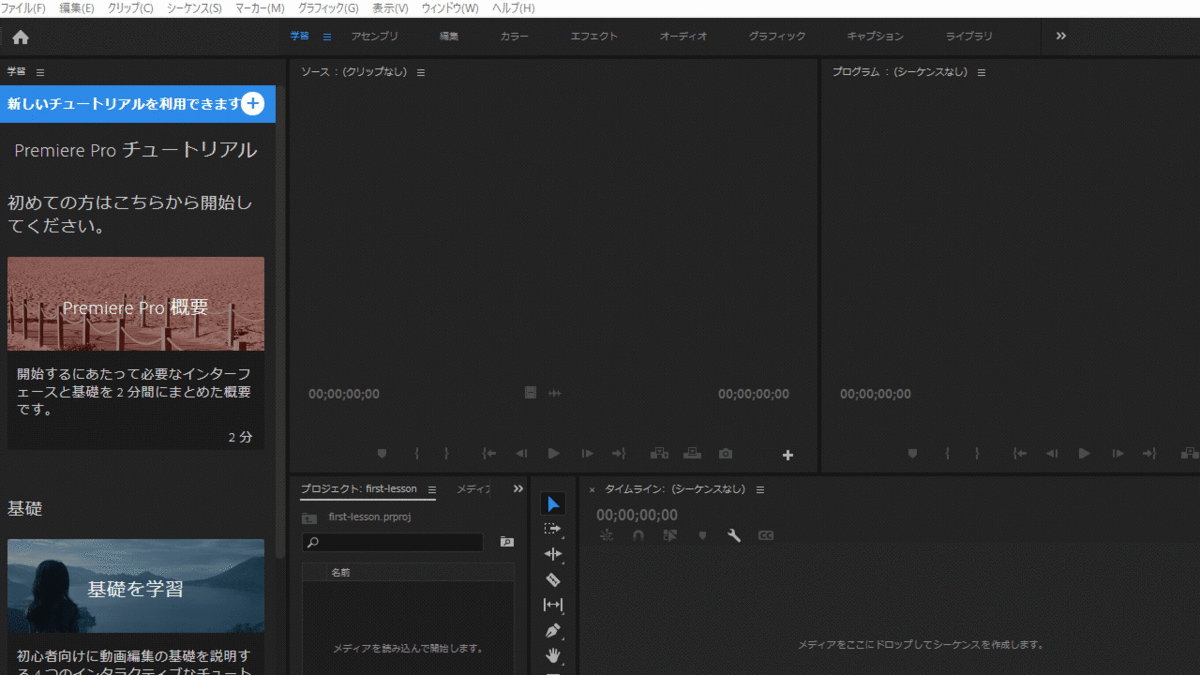1200x675 pixels.
Task: Click new tutorials available banner
Action: (x=138, y=104)
